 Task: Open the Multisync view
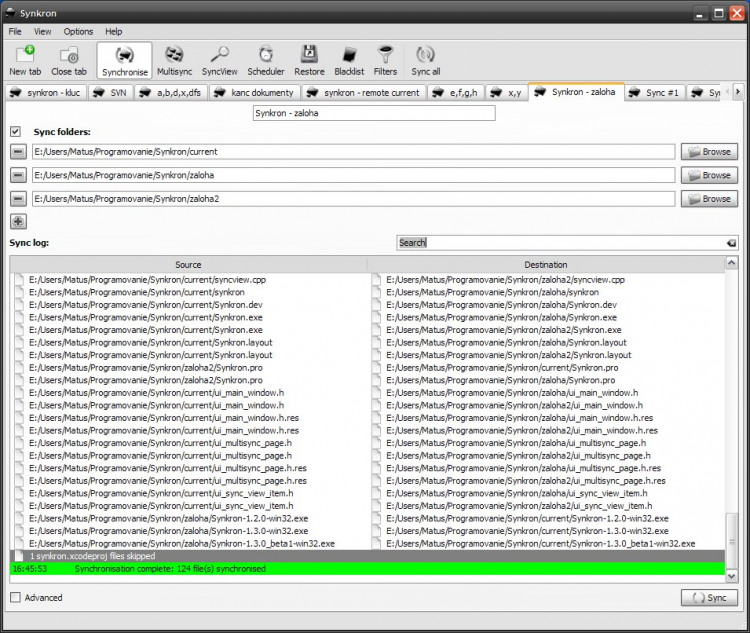(x=175, y=61)
